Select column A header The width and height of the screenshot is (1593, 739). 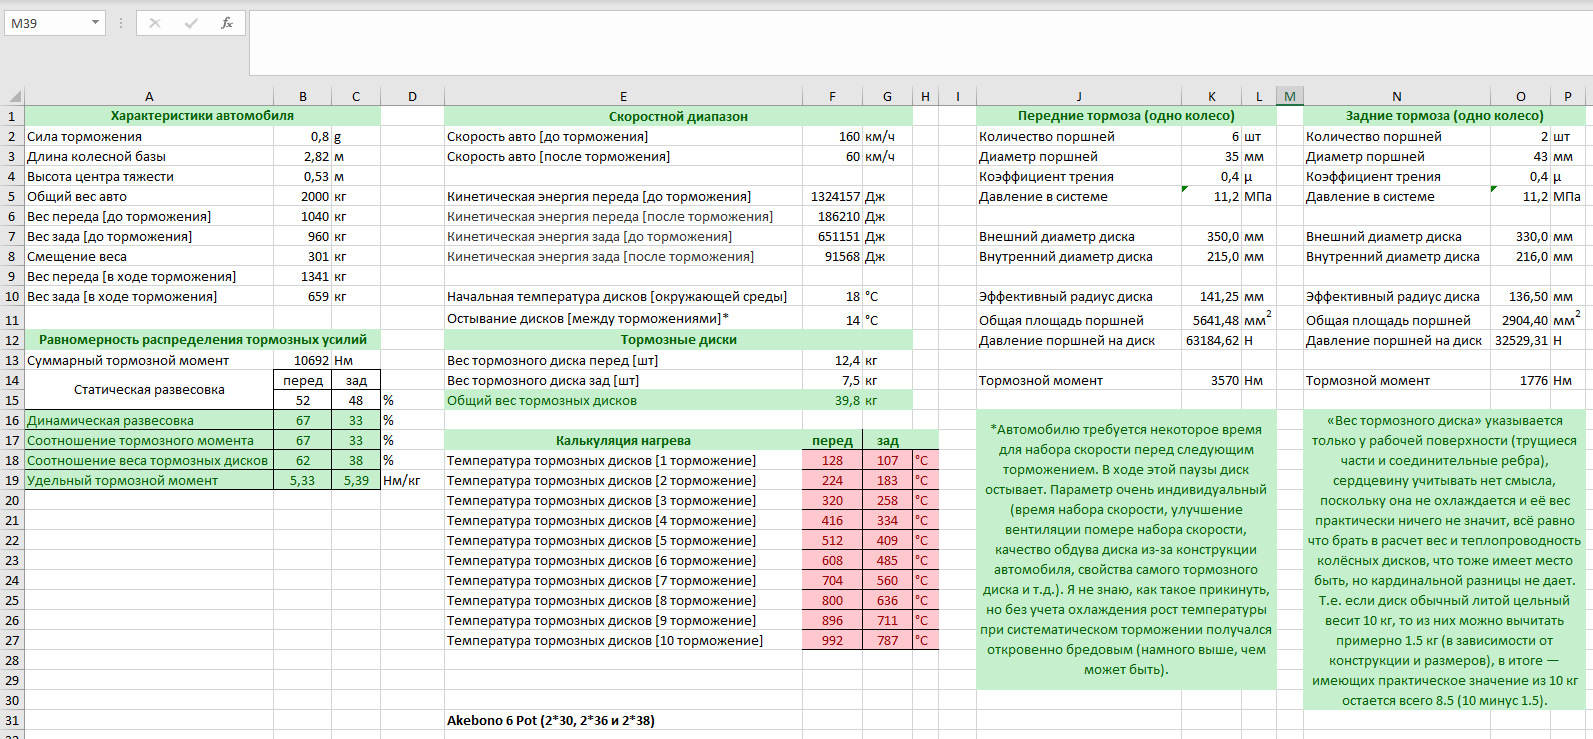pos(149,97)
